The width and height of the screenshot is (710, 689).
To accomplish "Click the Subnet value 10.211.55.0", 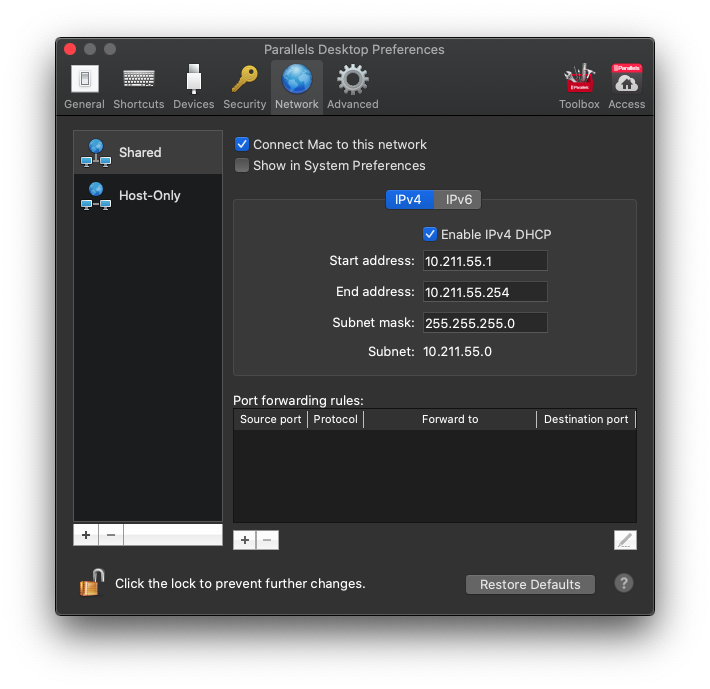I will pos(457,352).
